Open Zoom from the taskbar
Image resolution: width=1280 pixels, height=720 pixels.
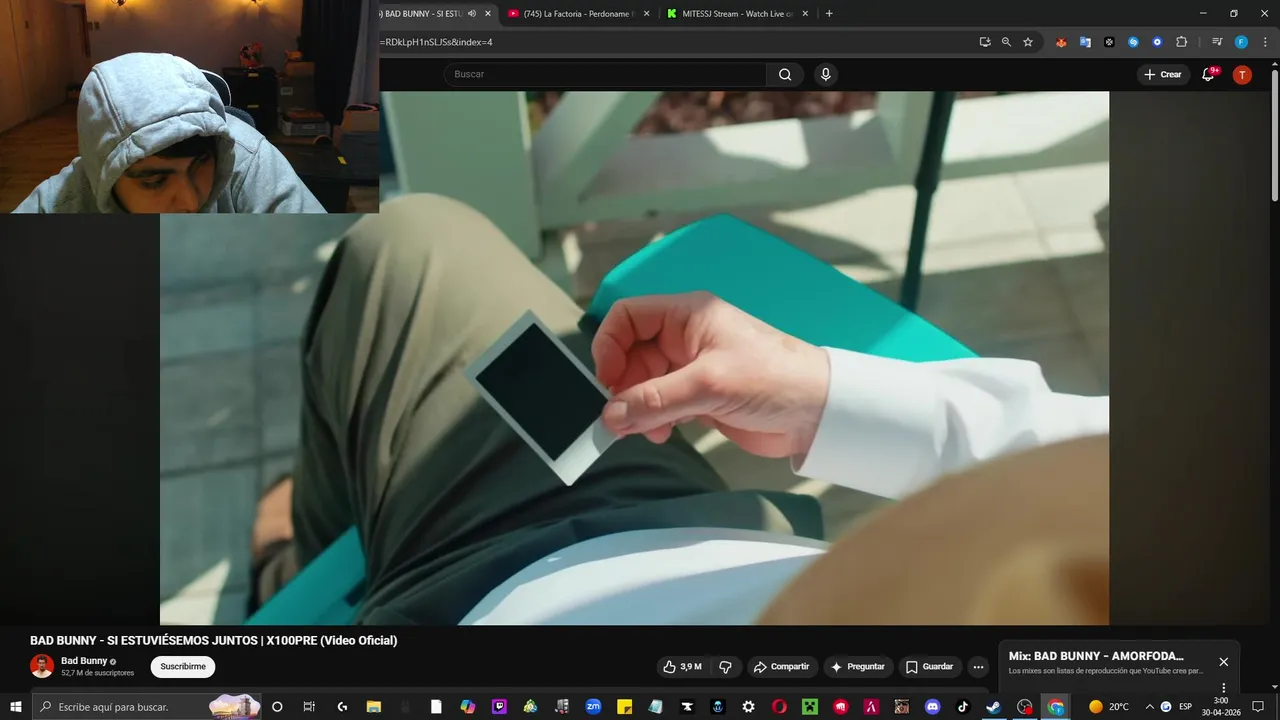593,707
